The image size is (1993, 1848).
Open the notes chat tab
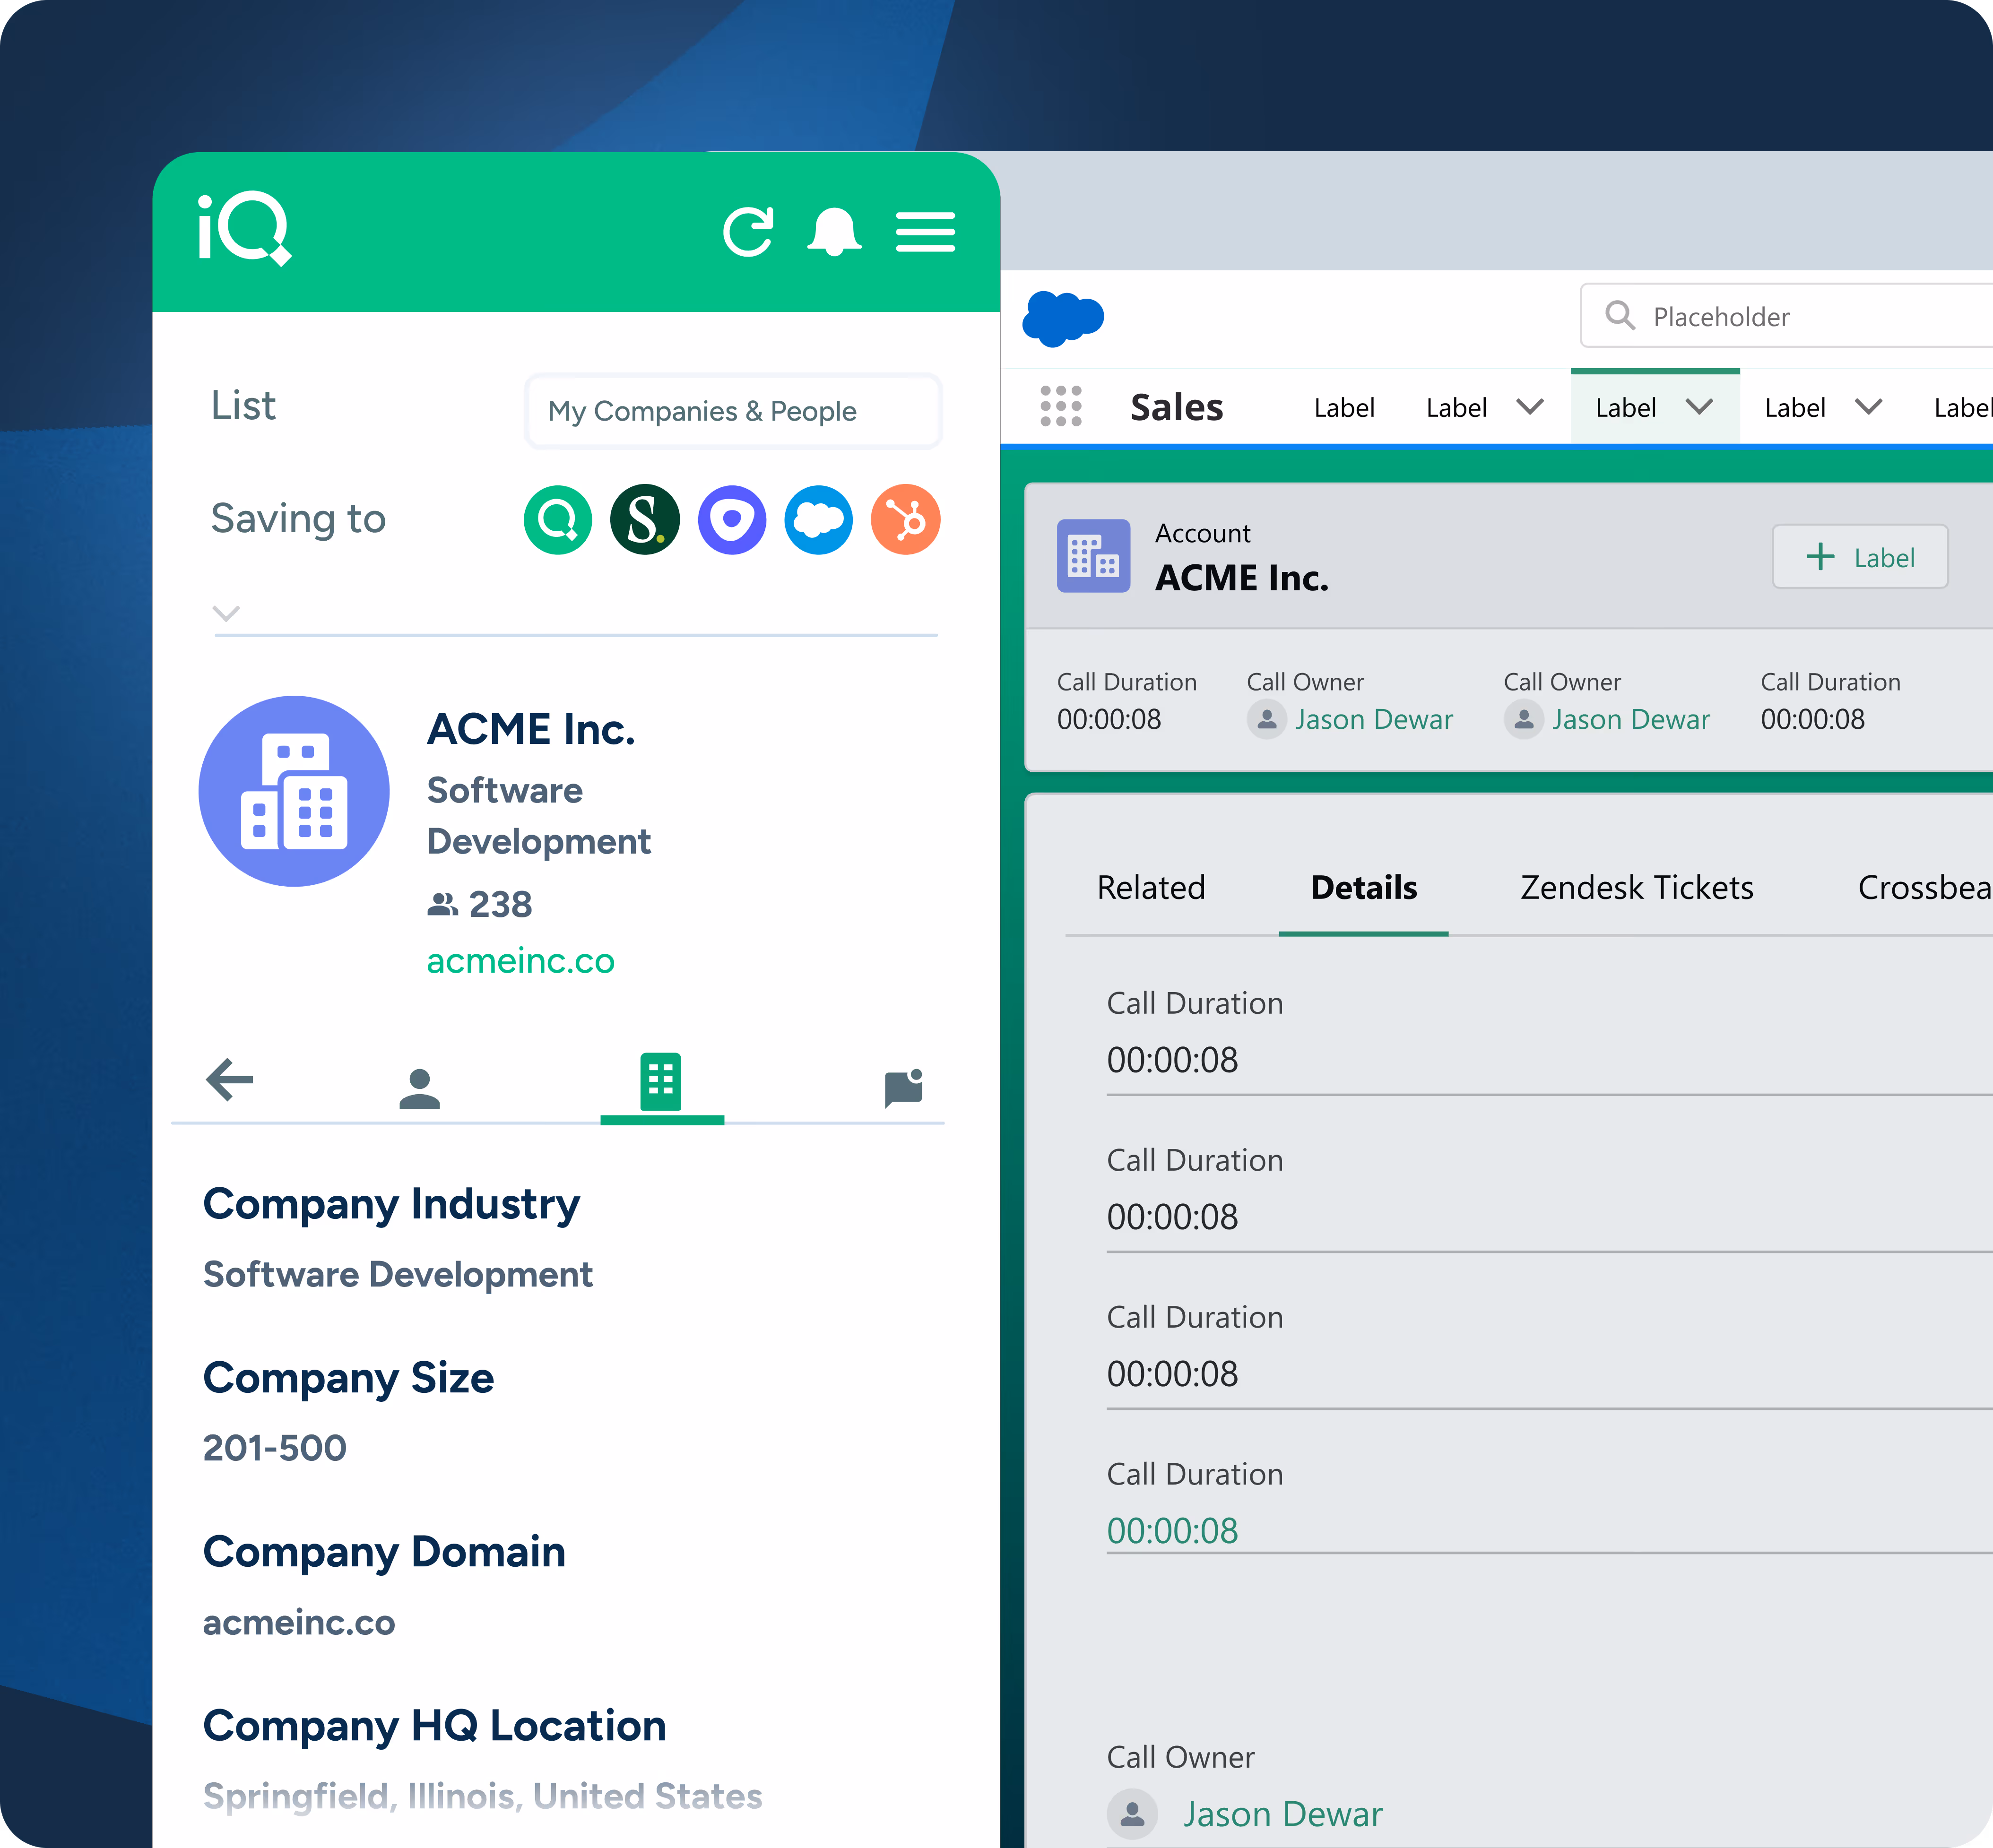904,1088
